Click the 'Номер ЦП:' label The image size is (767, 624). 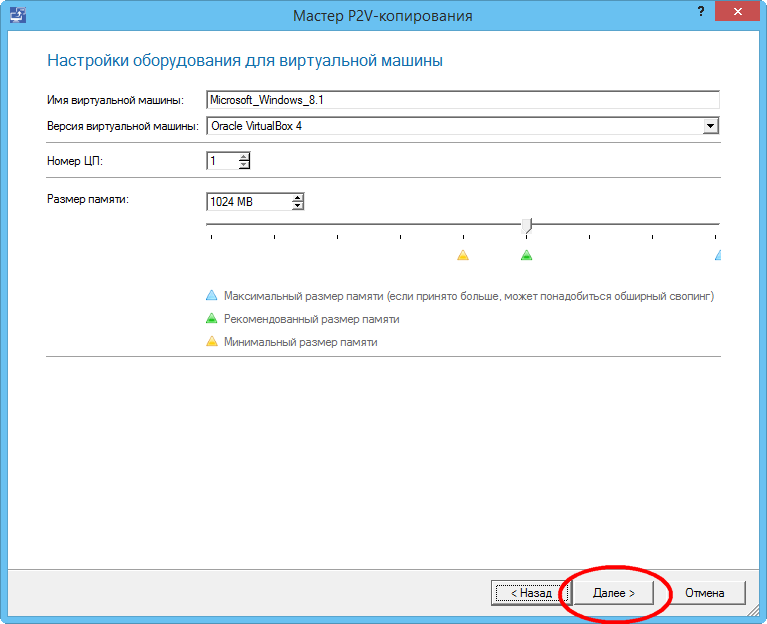[75, 161]
